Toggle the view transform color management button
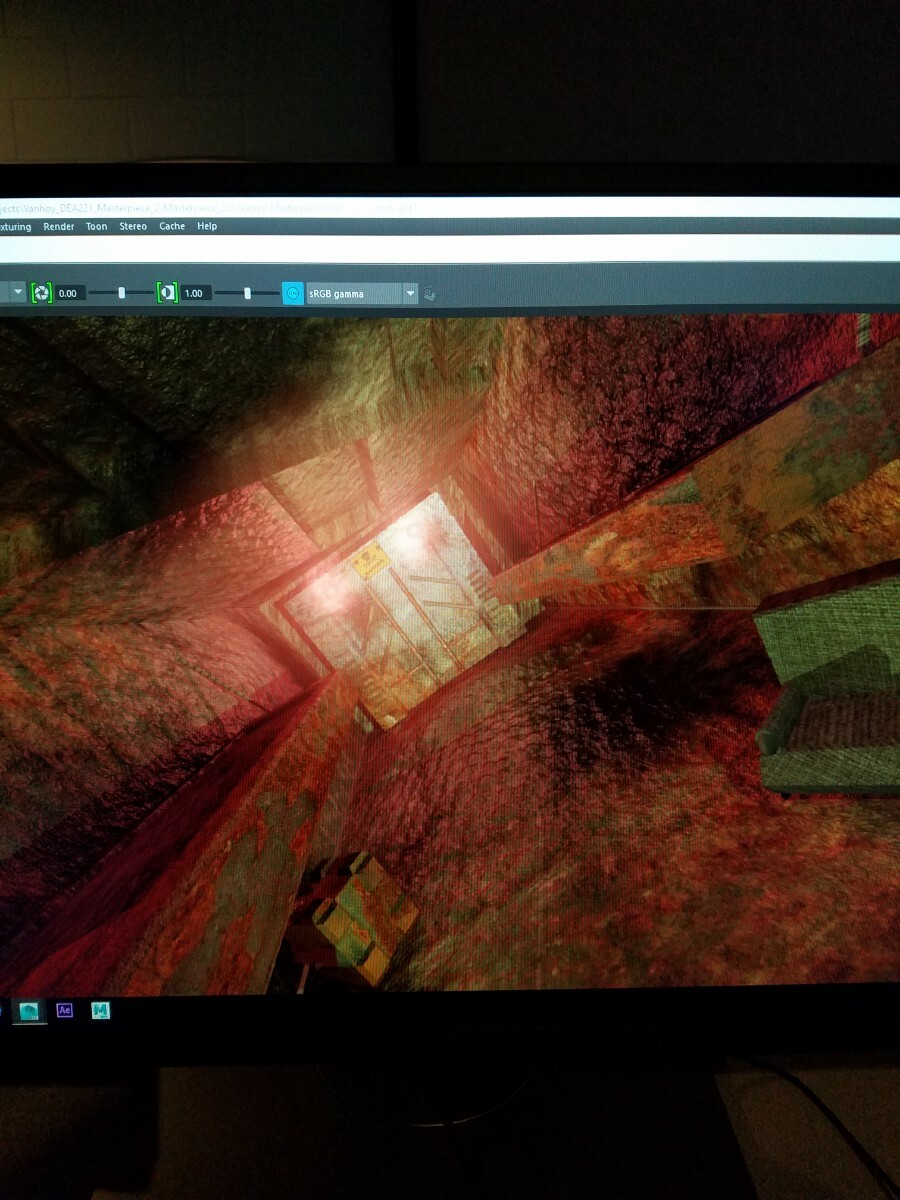The width and height of the screenshot is (900, 1200). [293, 293]
